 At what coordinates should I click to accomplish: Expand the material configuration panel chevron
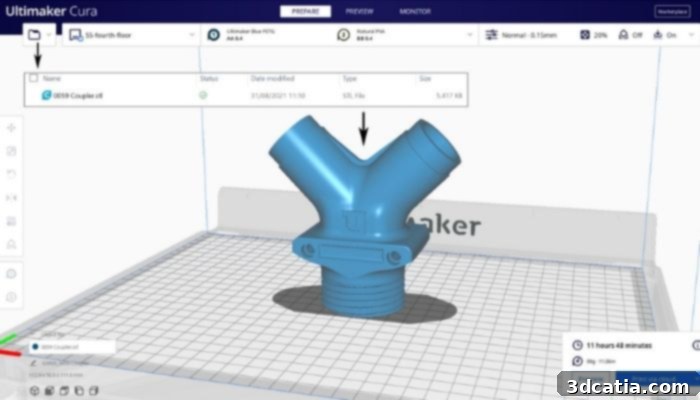click(470, 35)
